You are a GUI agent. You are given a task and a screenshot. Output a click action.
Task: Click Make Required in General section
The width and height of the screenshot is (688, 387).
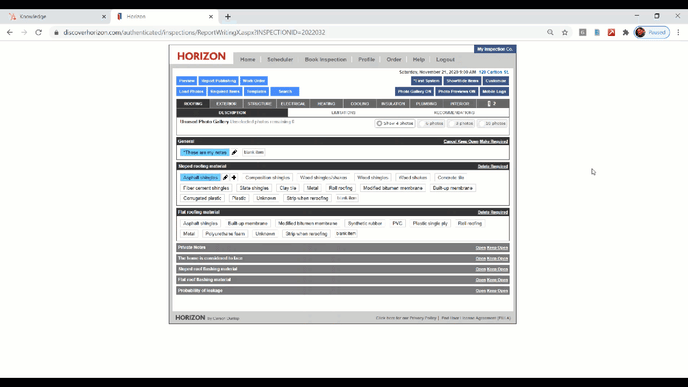(x=494, y=141)
